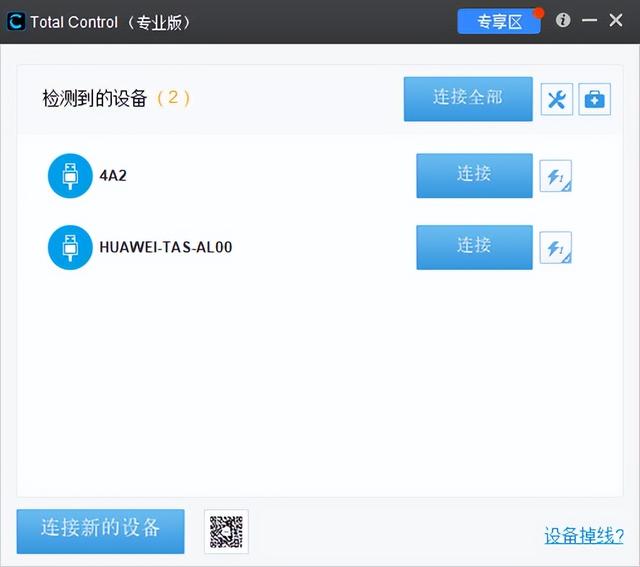
Task: Select the HUAWEI-TAS-AL00 device name
Action: (166, 247)
